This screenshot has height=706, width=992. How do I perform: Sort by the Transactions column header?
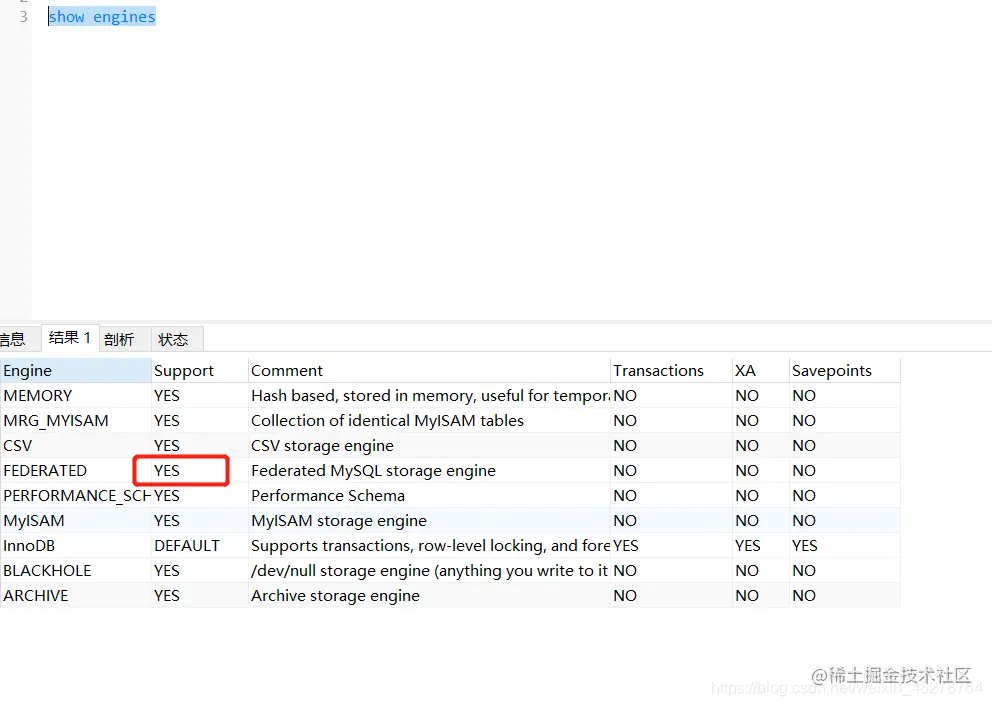671,371
